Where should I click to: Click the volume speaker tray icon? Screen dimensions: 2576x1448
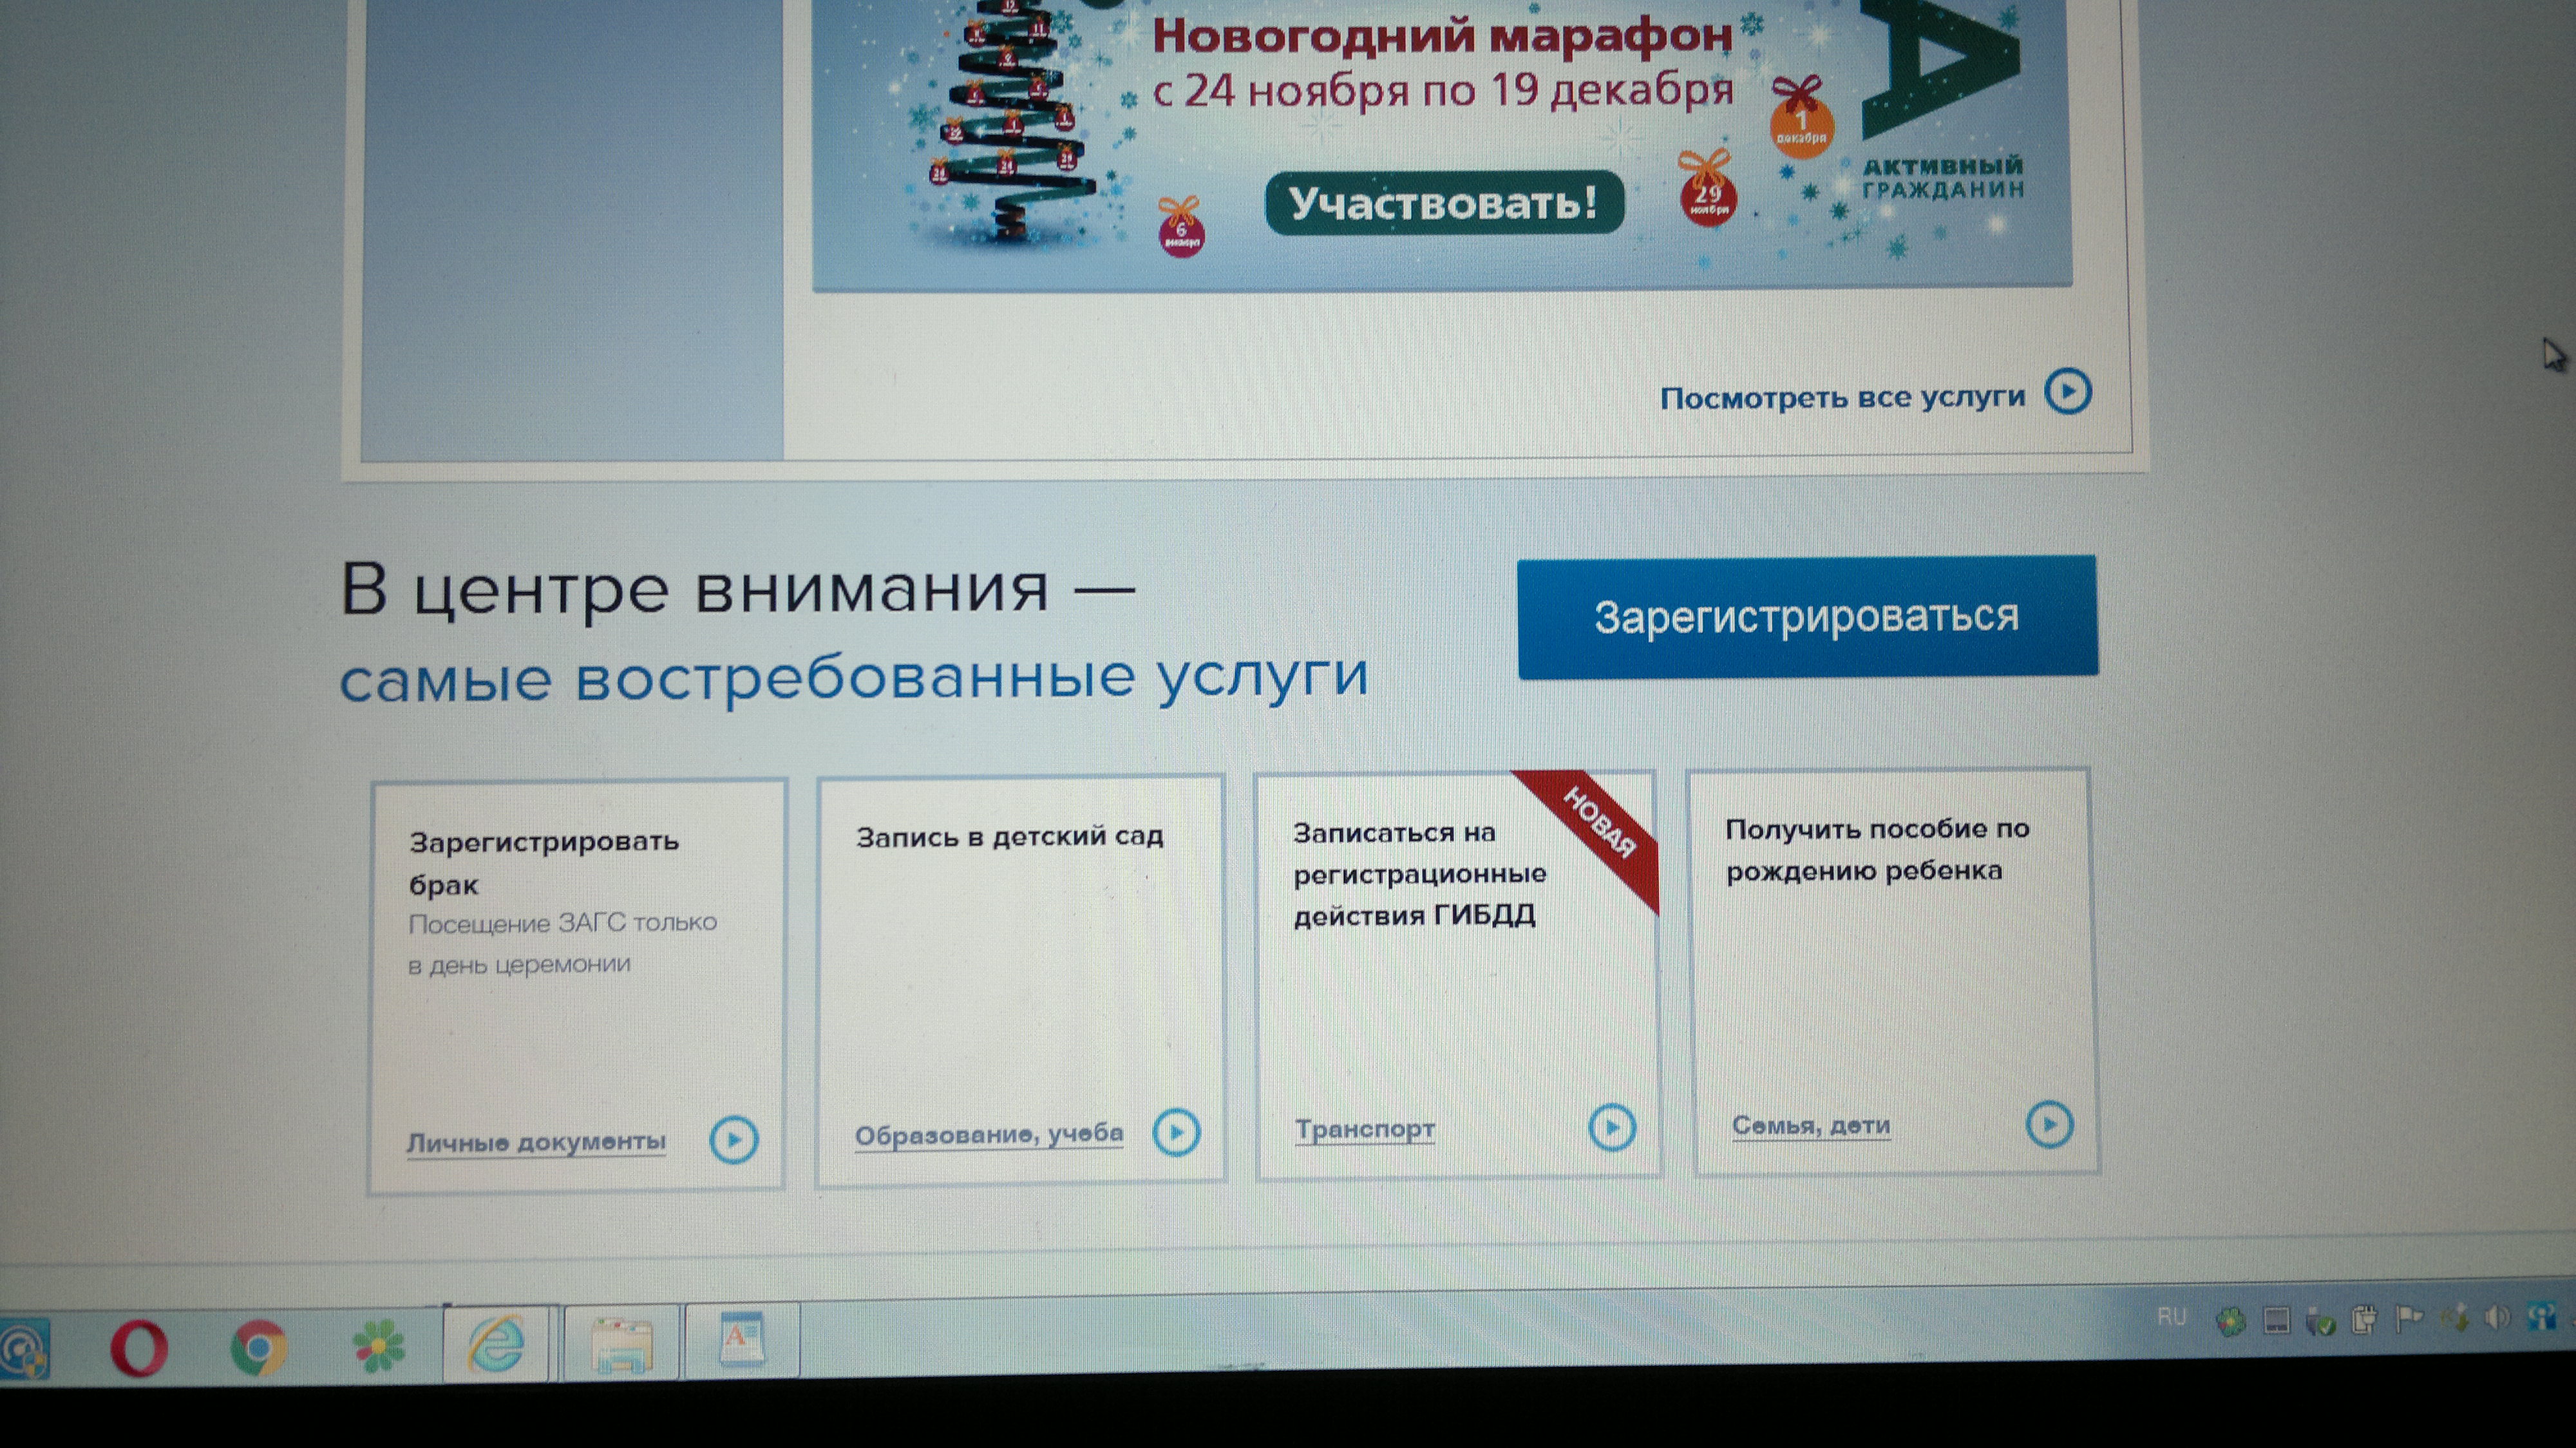2496,1318
